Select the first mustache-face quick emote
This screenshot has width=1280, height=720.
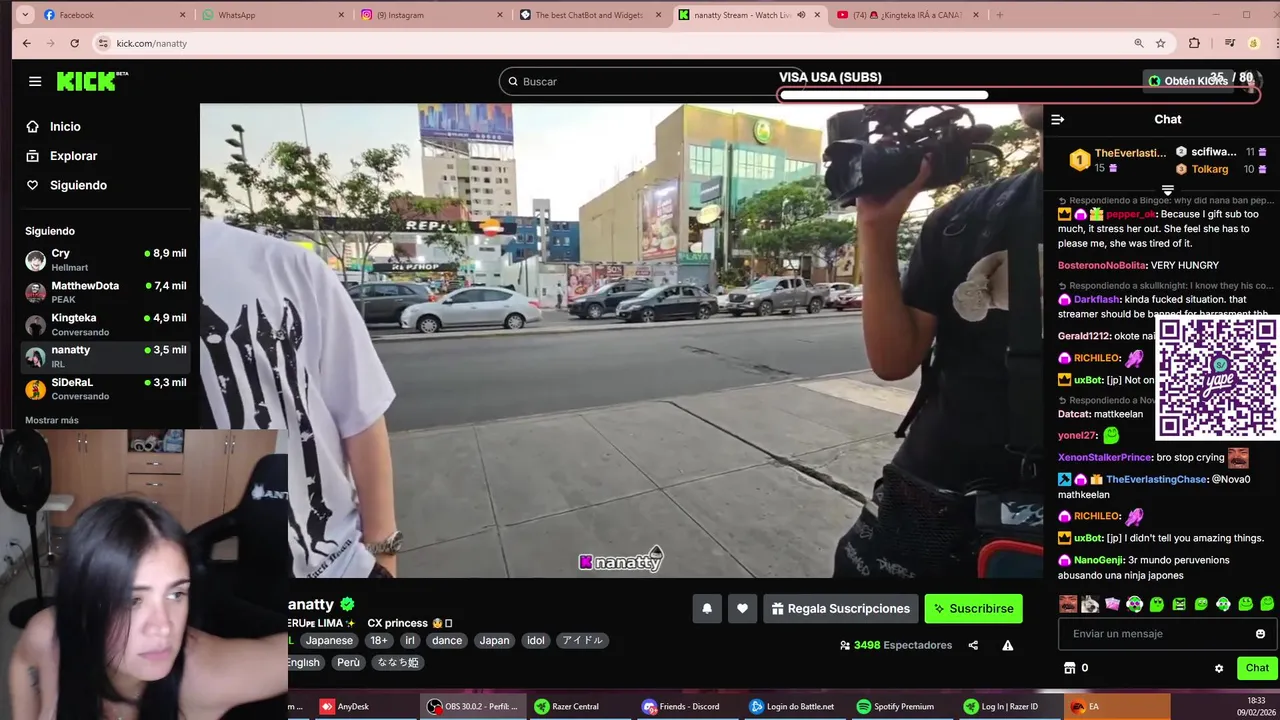tap(1068, 604)
